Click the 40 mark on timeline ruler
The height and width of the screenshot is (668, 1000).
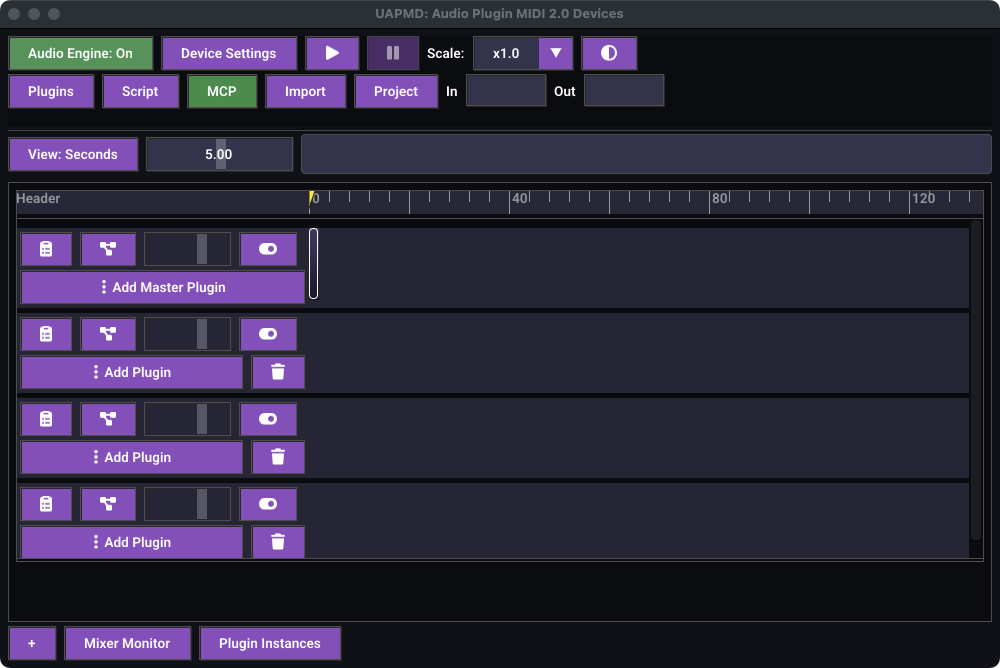click(x=520, y=198)
